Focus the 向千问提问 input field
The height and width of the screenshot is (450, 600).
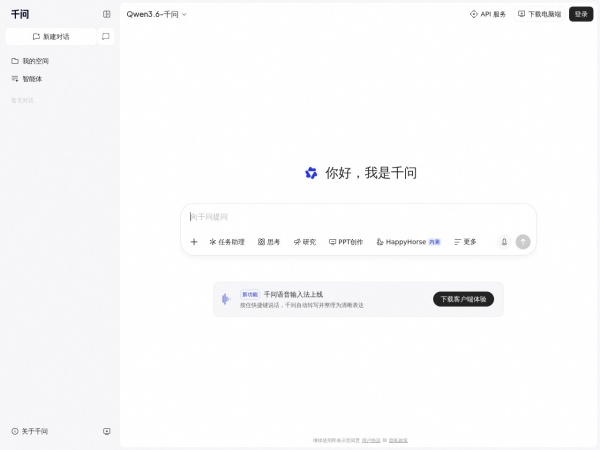tap(358, 217)
